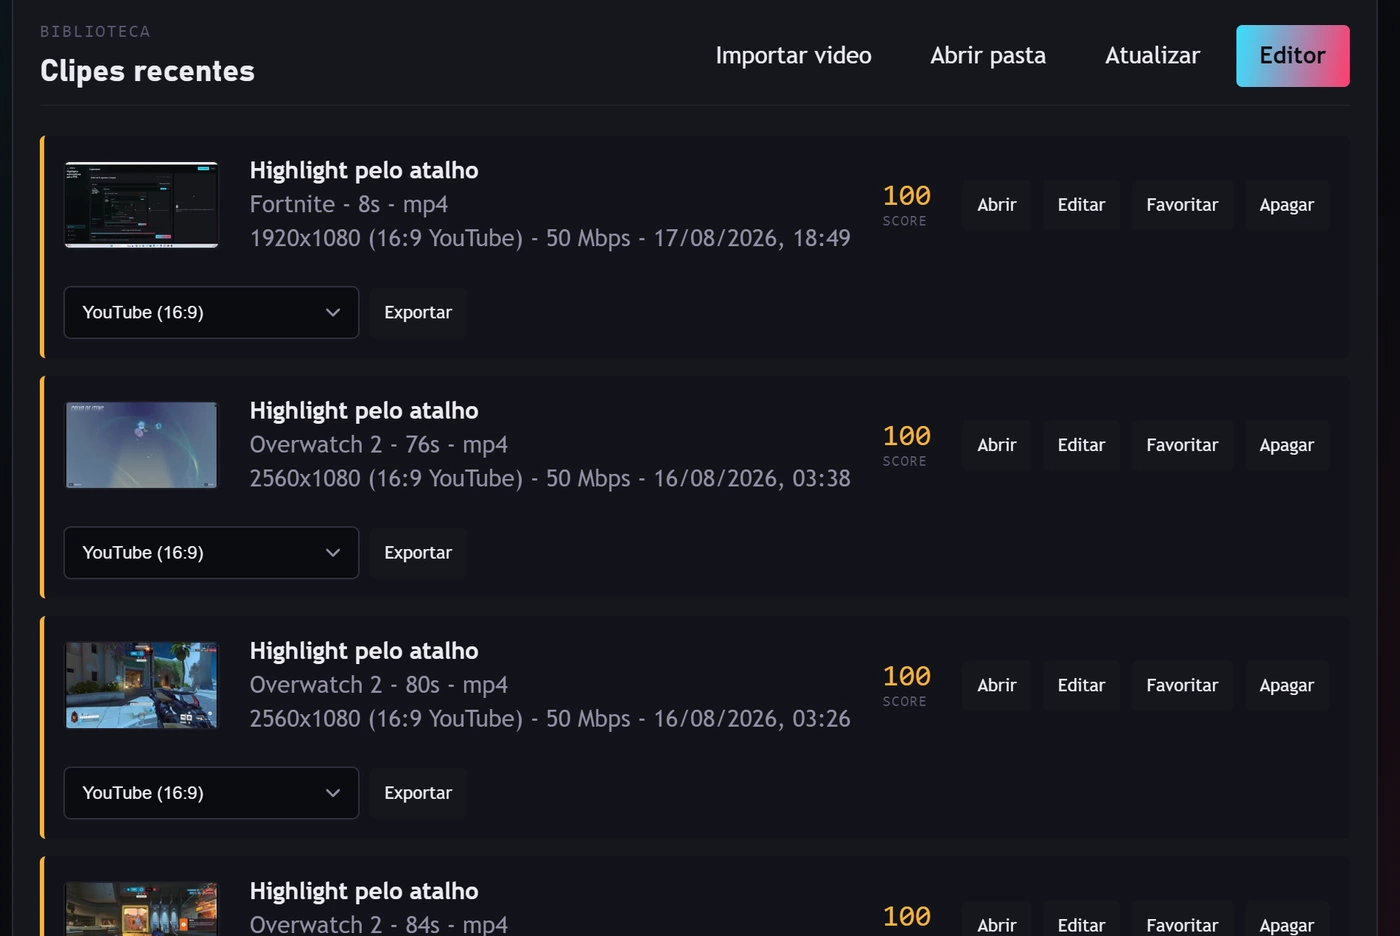Click Importar video in the header
The width and height of the screenshot is (1400, 936).
click(x=793, y=56)
